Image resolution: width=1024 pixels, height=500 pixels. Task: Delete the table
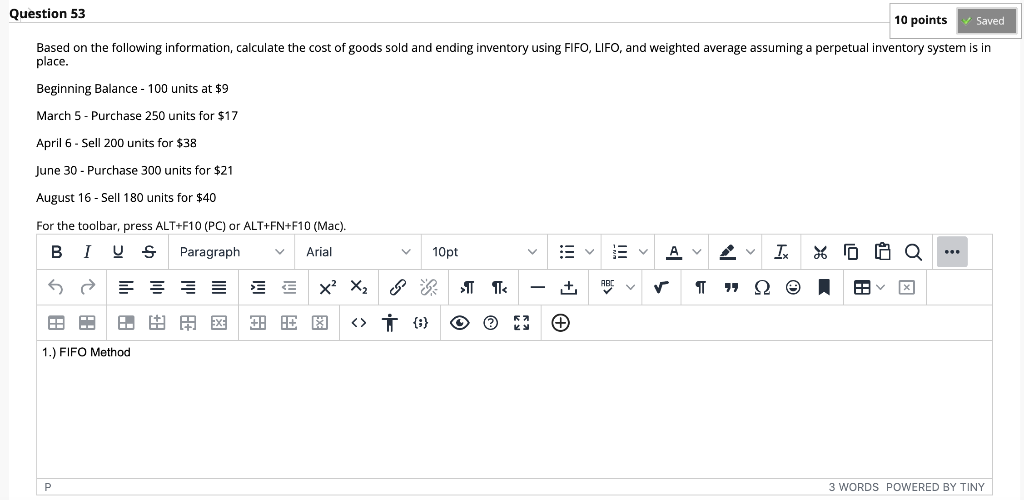(x=906, y=287)
